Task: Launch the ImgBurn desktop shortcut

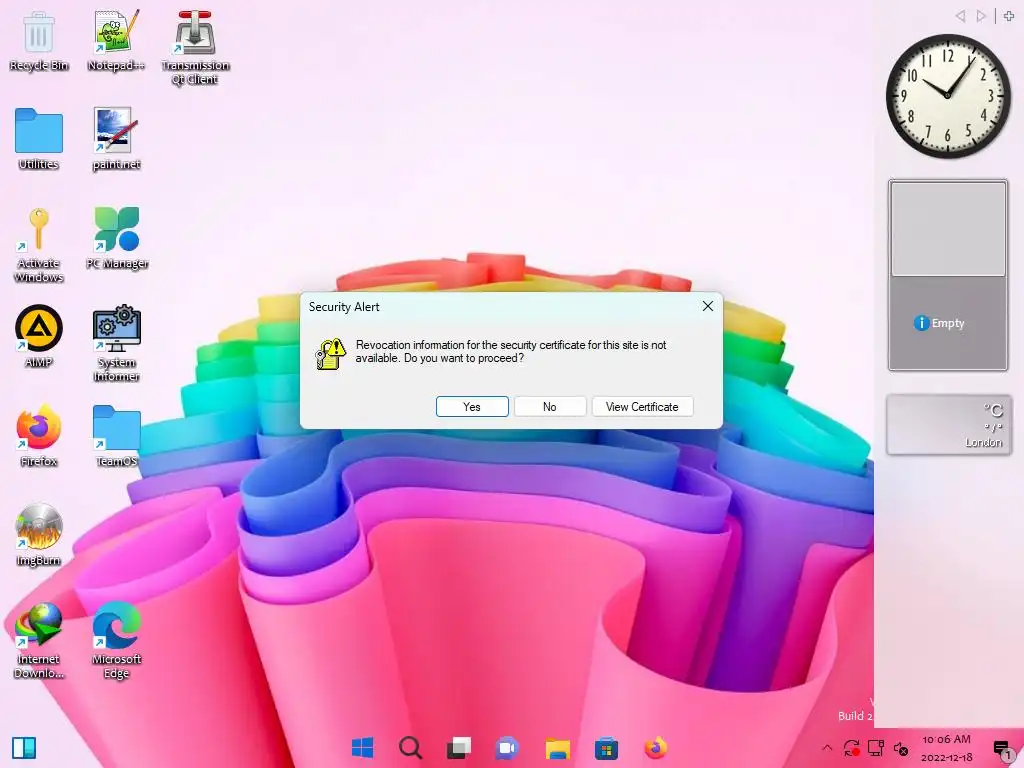Action: [x=39, y=534]
